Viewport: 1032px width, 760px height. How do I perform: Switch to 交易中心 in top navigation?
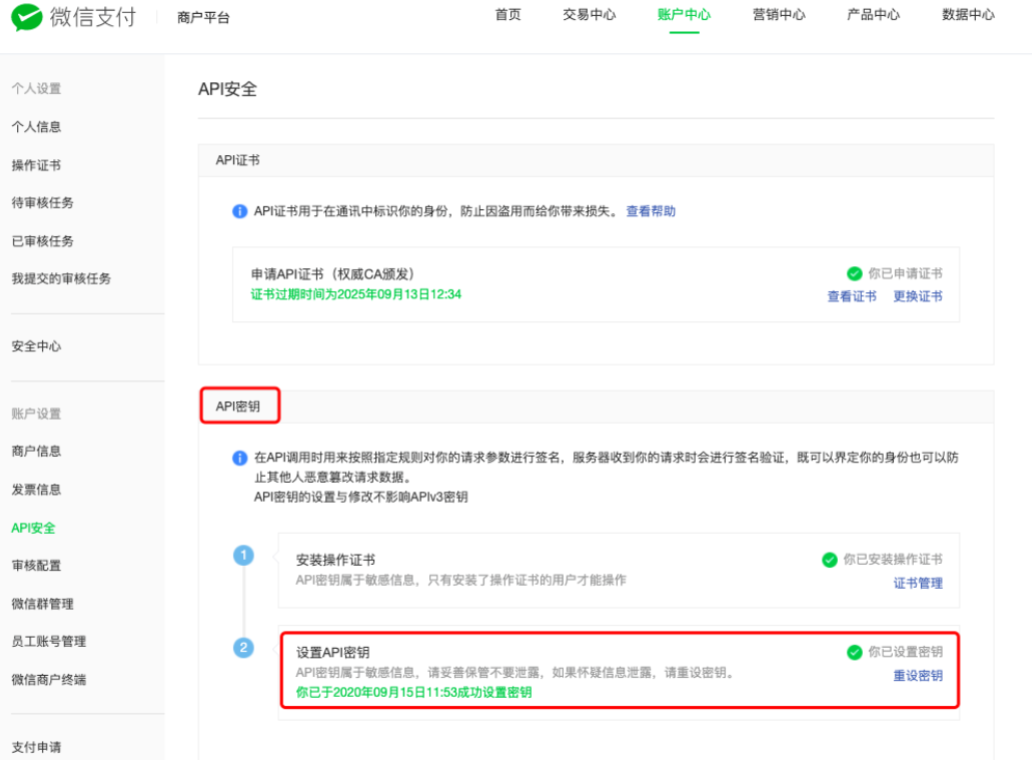tap(589, 15)
